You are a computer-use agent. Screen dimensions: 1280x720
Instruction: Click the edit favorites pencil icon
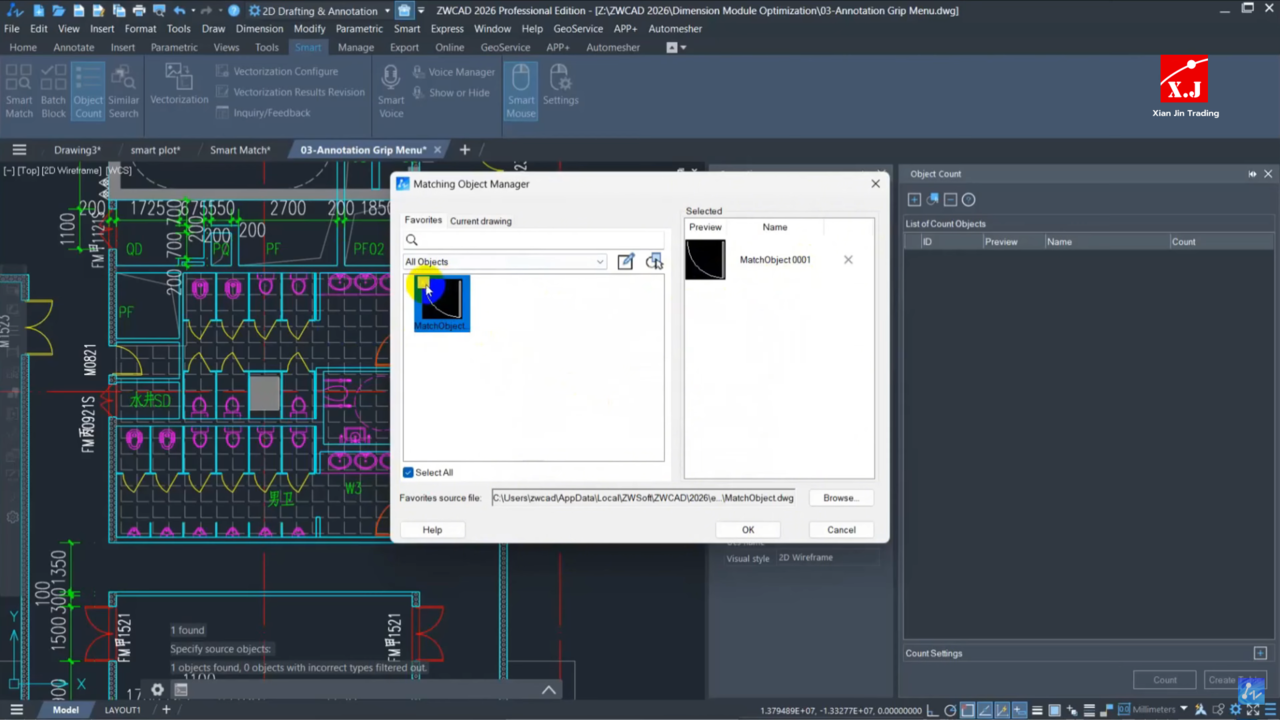pyautogui.click(x=626, y=262)
